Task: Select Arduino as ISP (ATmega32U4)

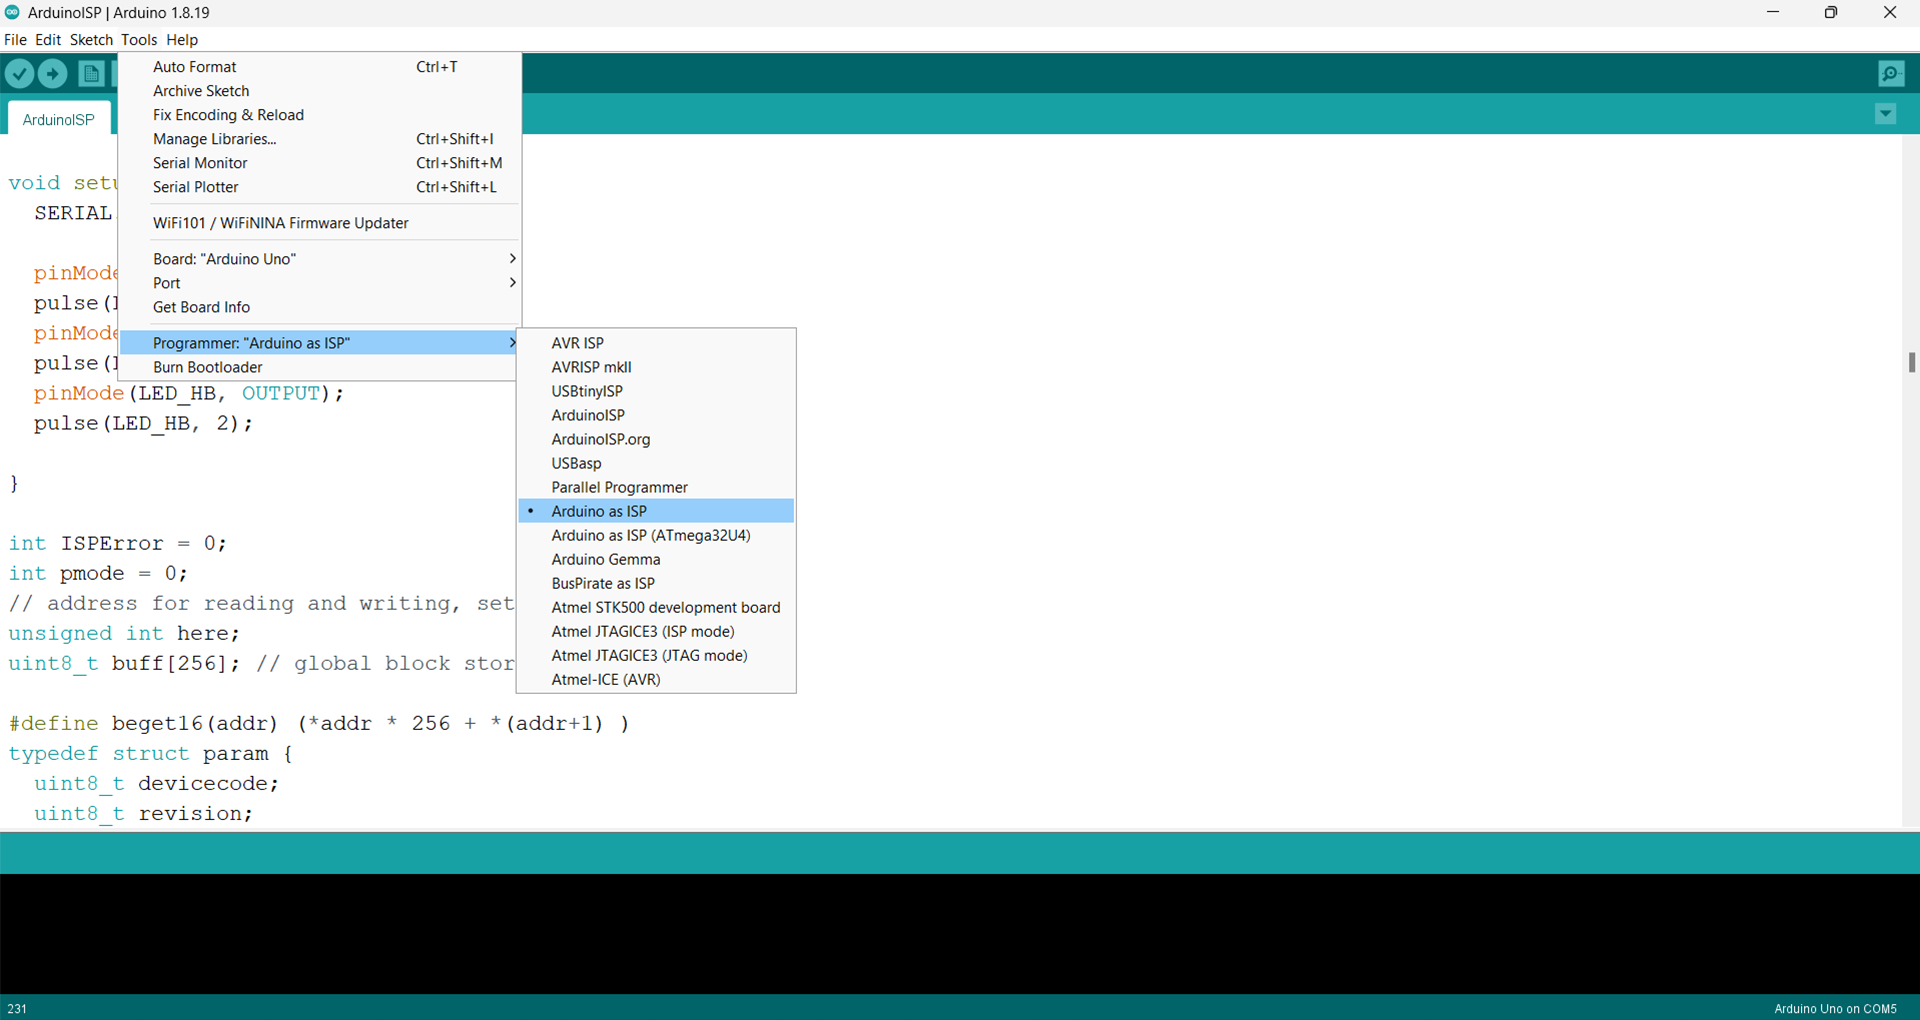Action: pyautogui.click(x=656, y=535)
